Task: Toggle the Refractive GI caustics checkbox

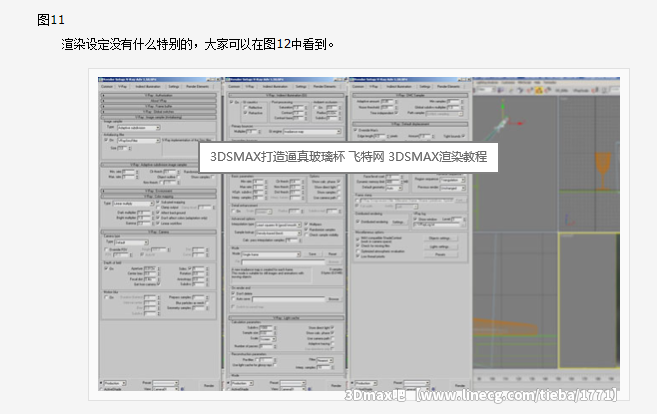Action: (246, 113)
